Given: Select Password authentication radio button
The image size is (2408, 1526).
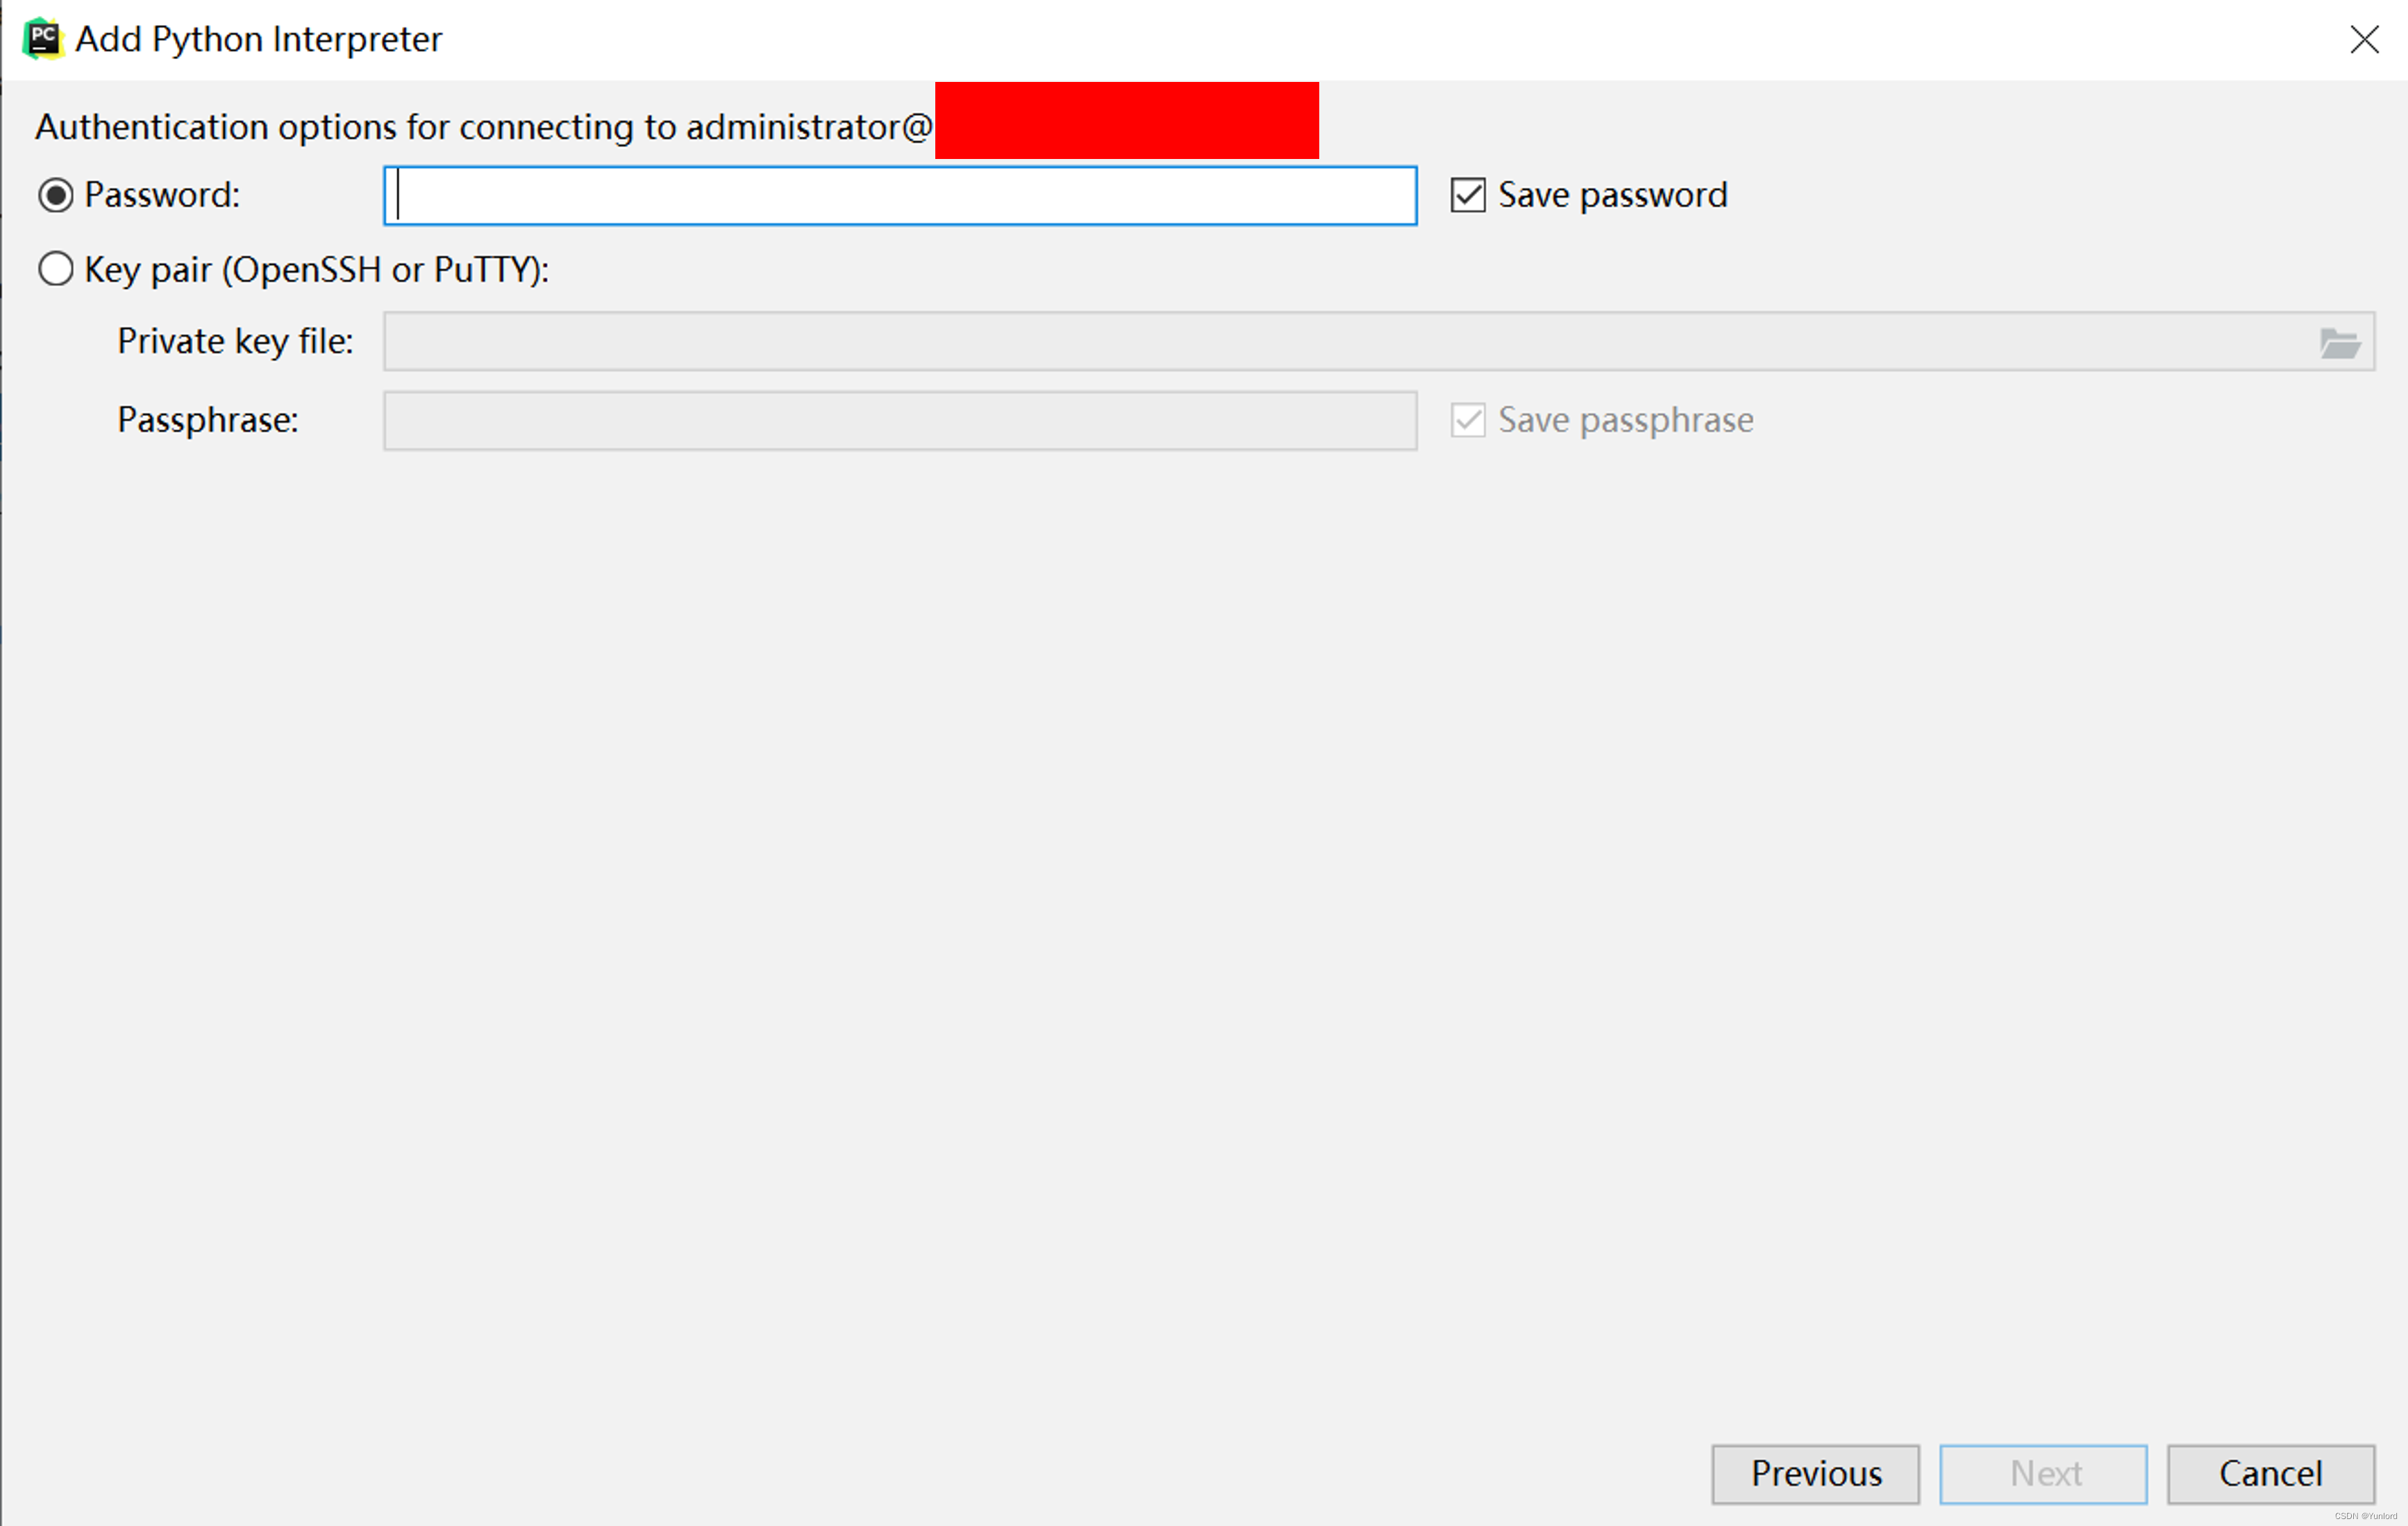Looking at the screenshot, I should [x=58, y=194].
